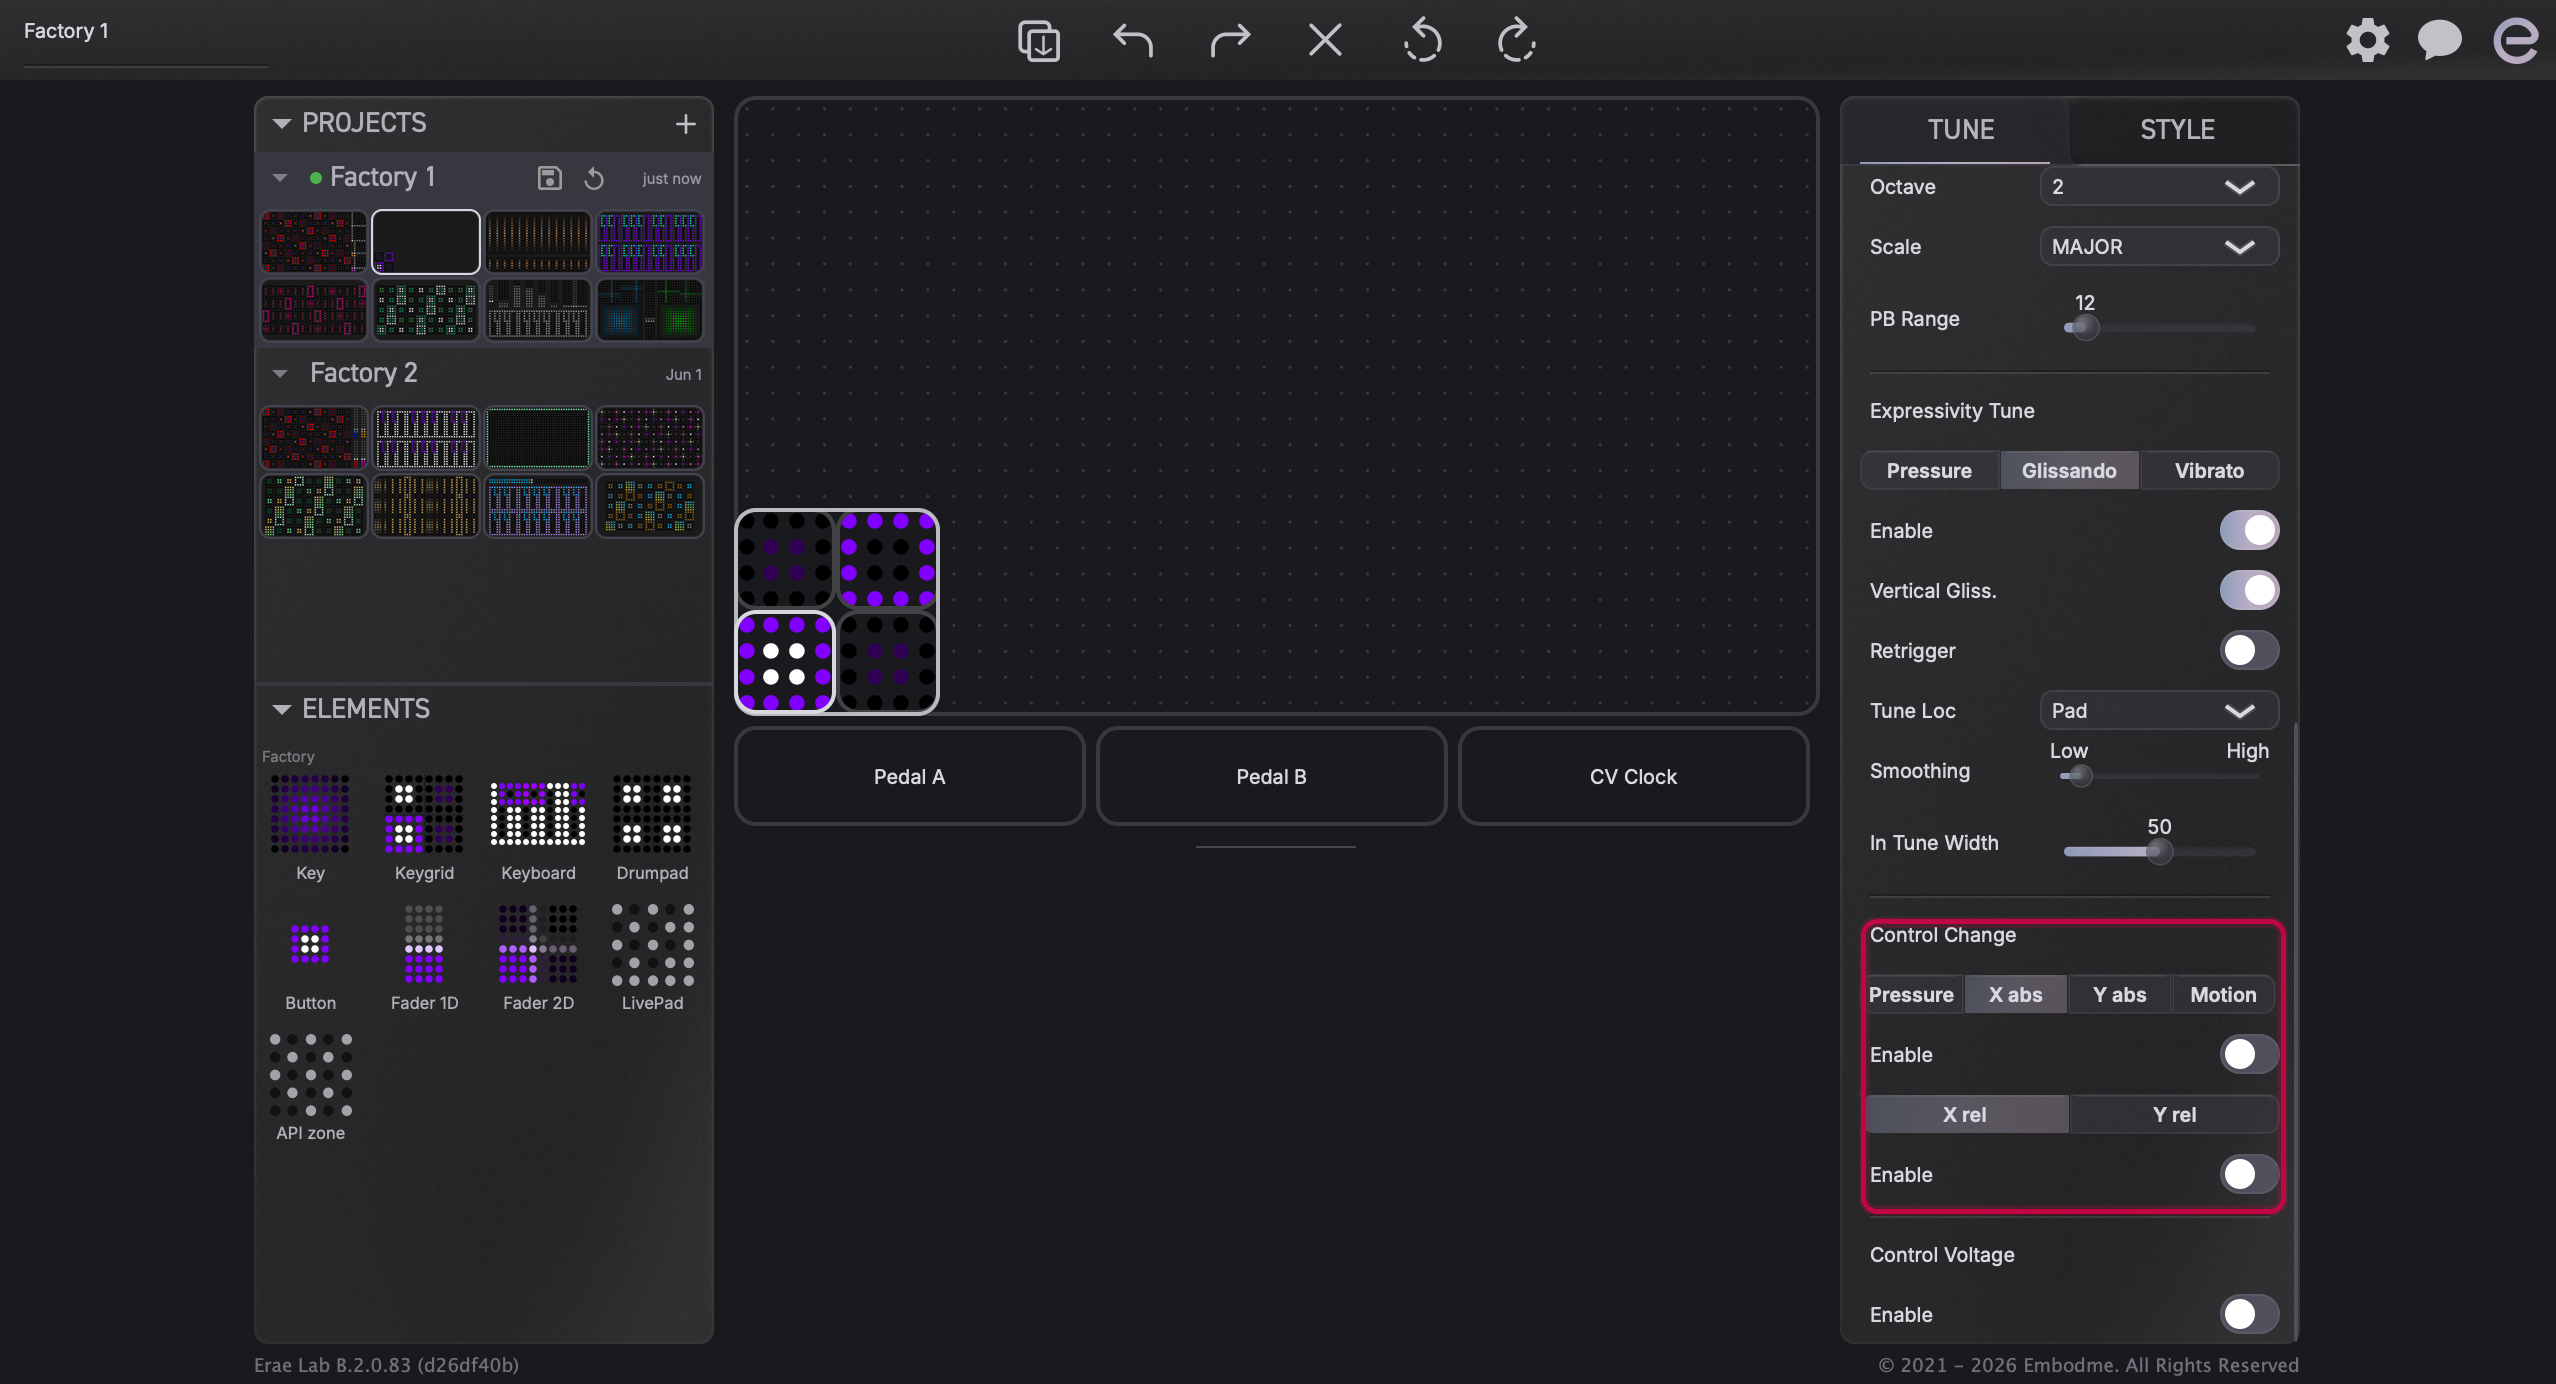The height and width of the screenshot is (1384, 2556).
Task: Click the redo arrow icon
Action: point(1229,41)
